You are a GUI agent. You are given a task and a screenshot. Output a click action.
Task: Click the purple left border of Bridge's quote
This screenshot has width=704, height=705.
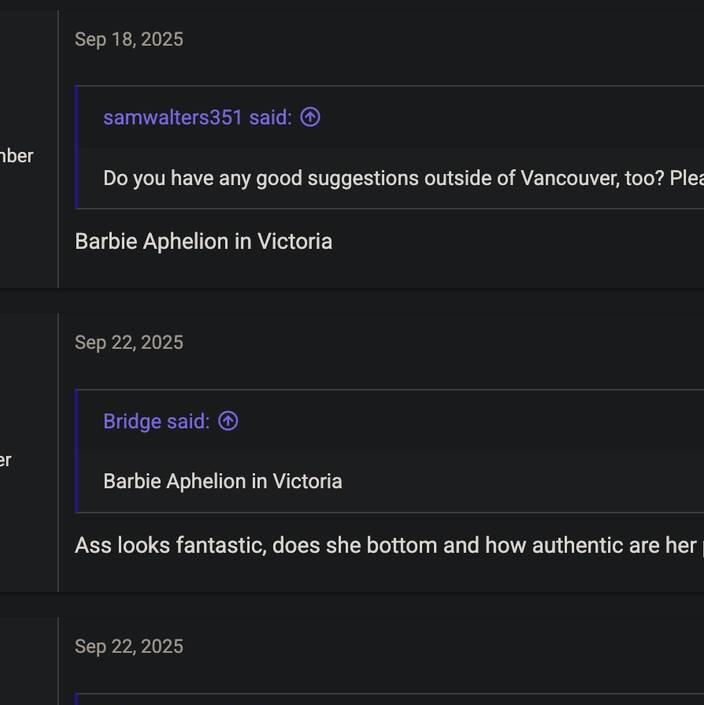pos(77,451)
